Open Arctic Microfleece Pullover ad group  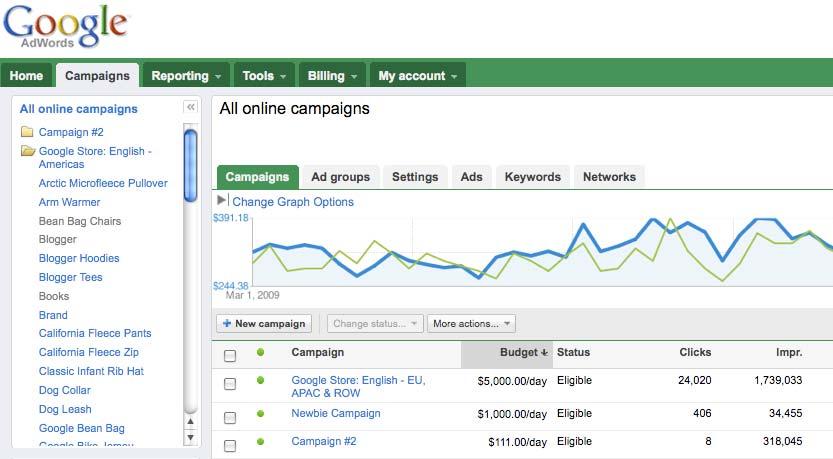(103, 183)
